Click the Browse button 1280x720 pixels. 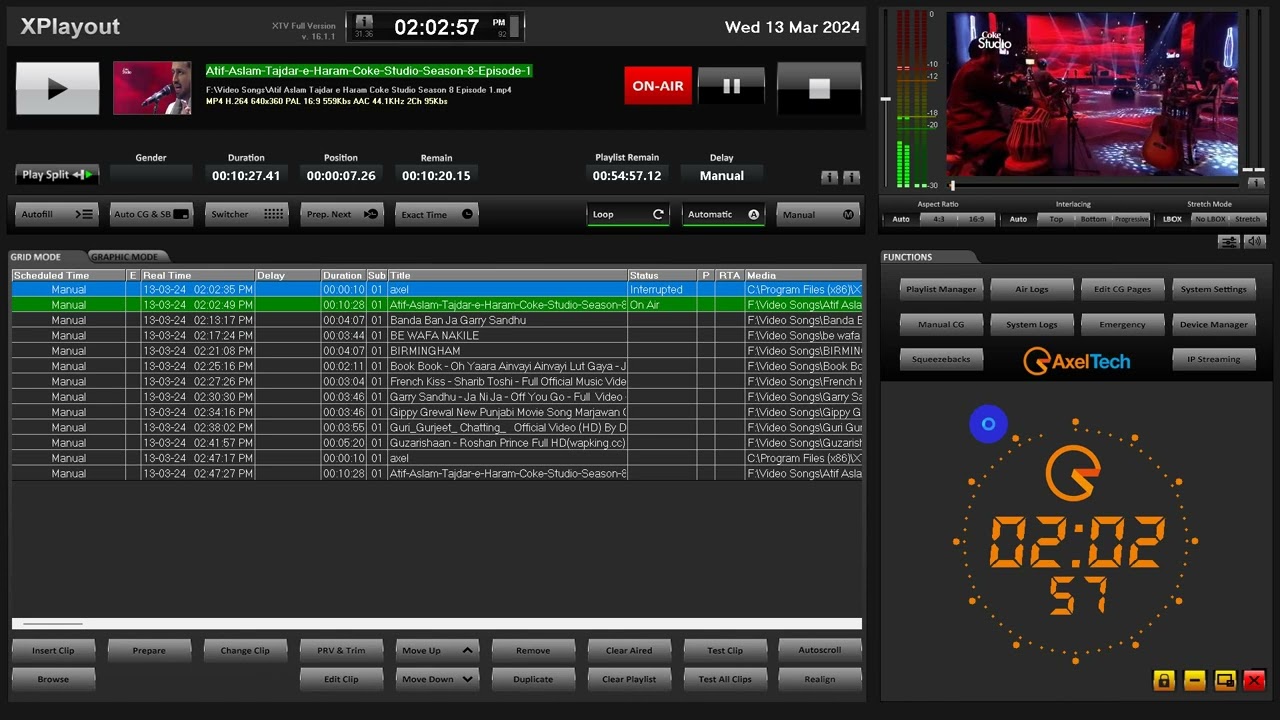pos(53,679)
